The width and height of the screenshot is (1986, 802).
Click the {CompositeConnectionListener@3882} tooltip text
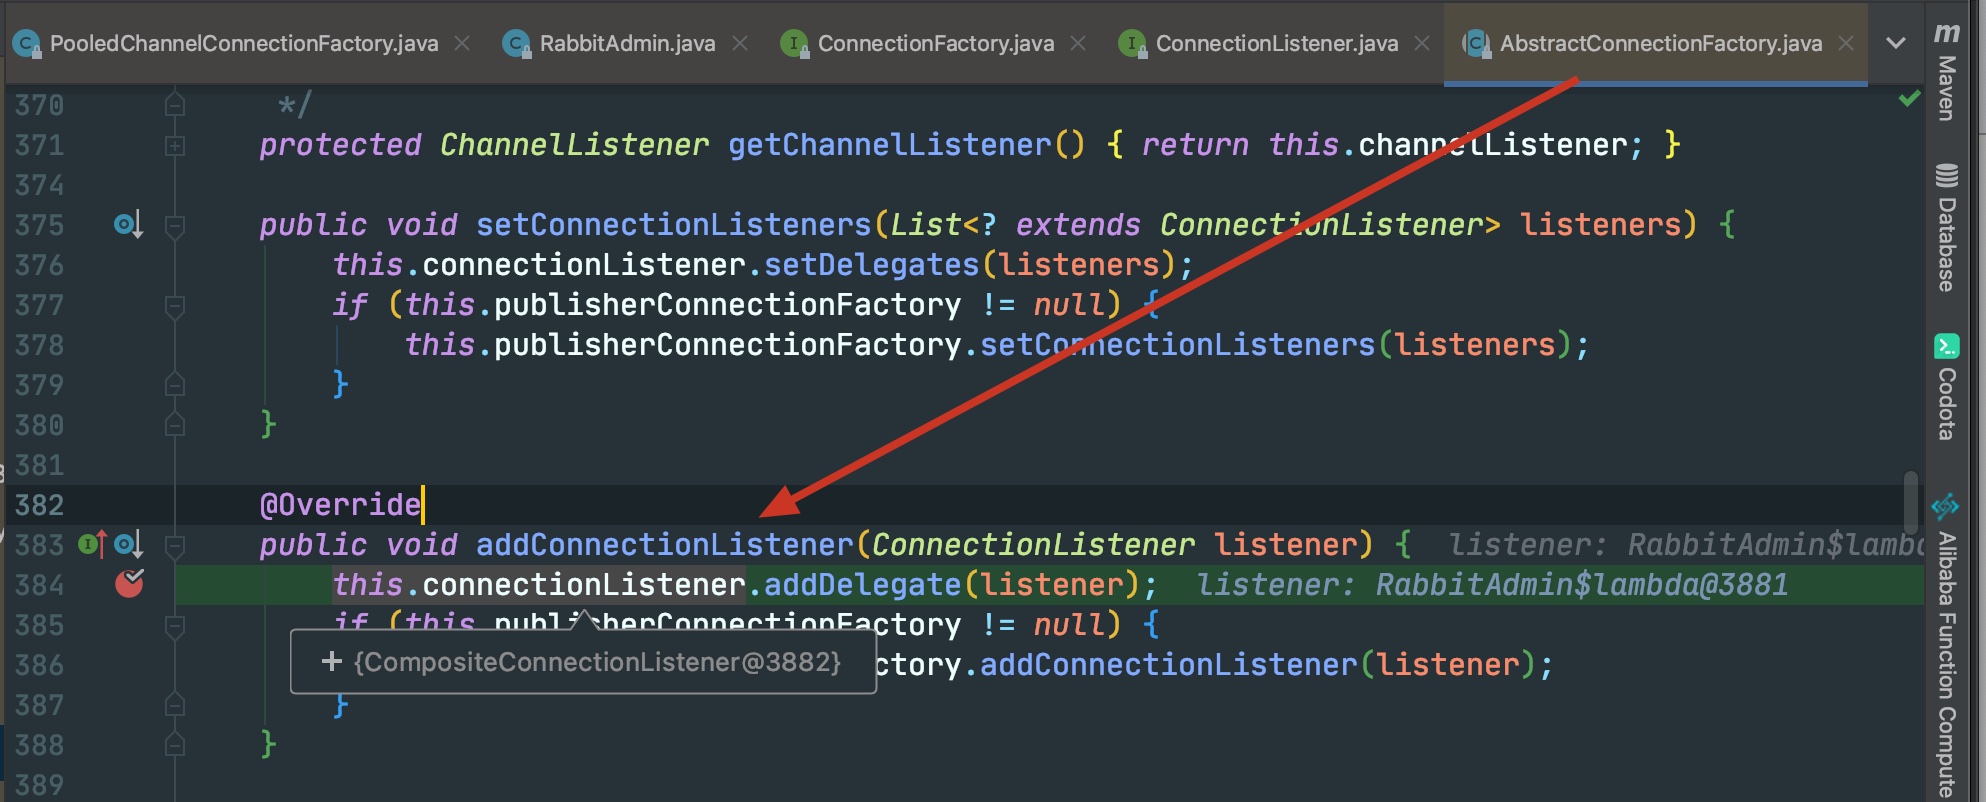(x=598, y=661)
